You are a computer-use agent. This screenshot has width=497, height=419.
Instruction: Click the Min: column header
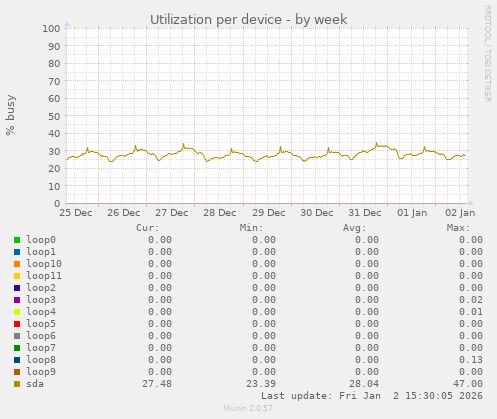251,228
